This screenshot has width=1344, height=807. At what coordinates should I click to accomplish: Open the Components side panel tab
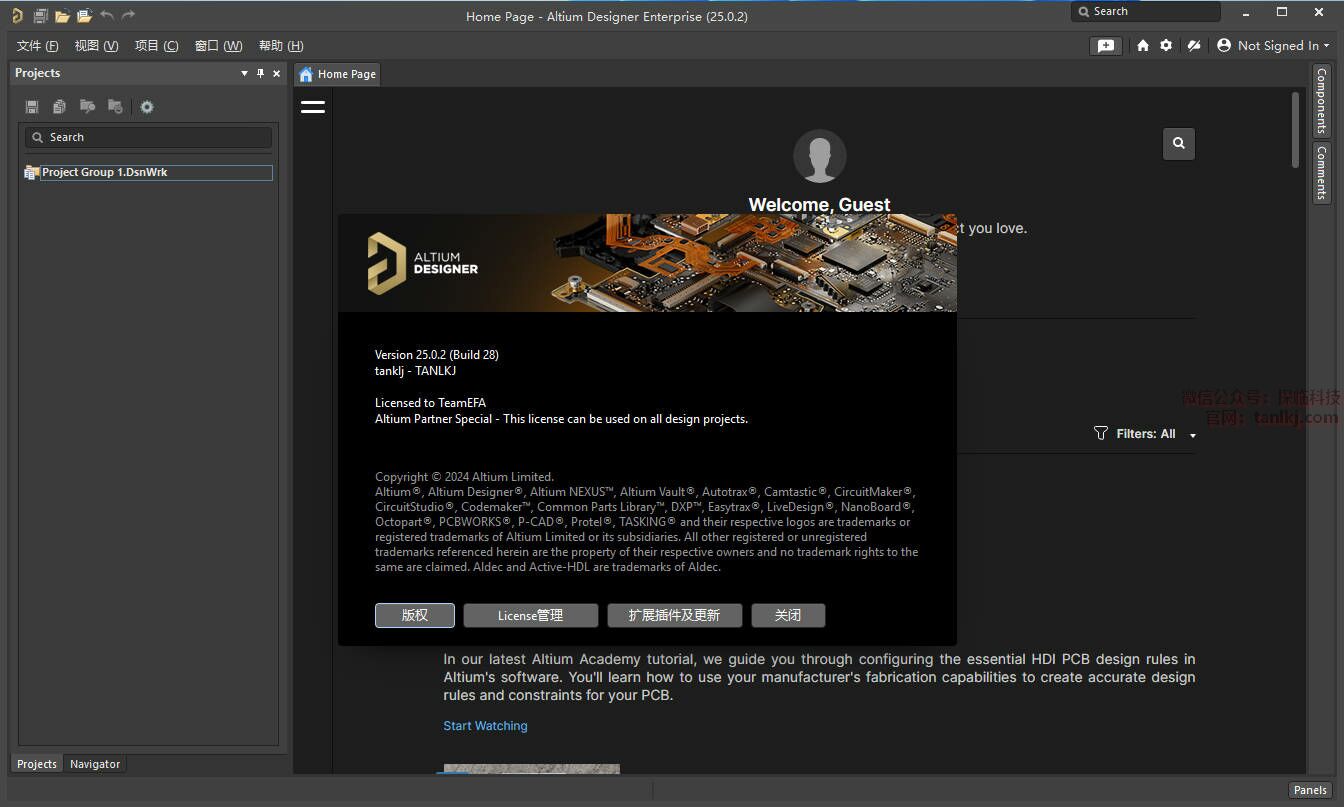[x=1321, y=101]
